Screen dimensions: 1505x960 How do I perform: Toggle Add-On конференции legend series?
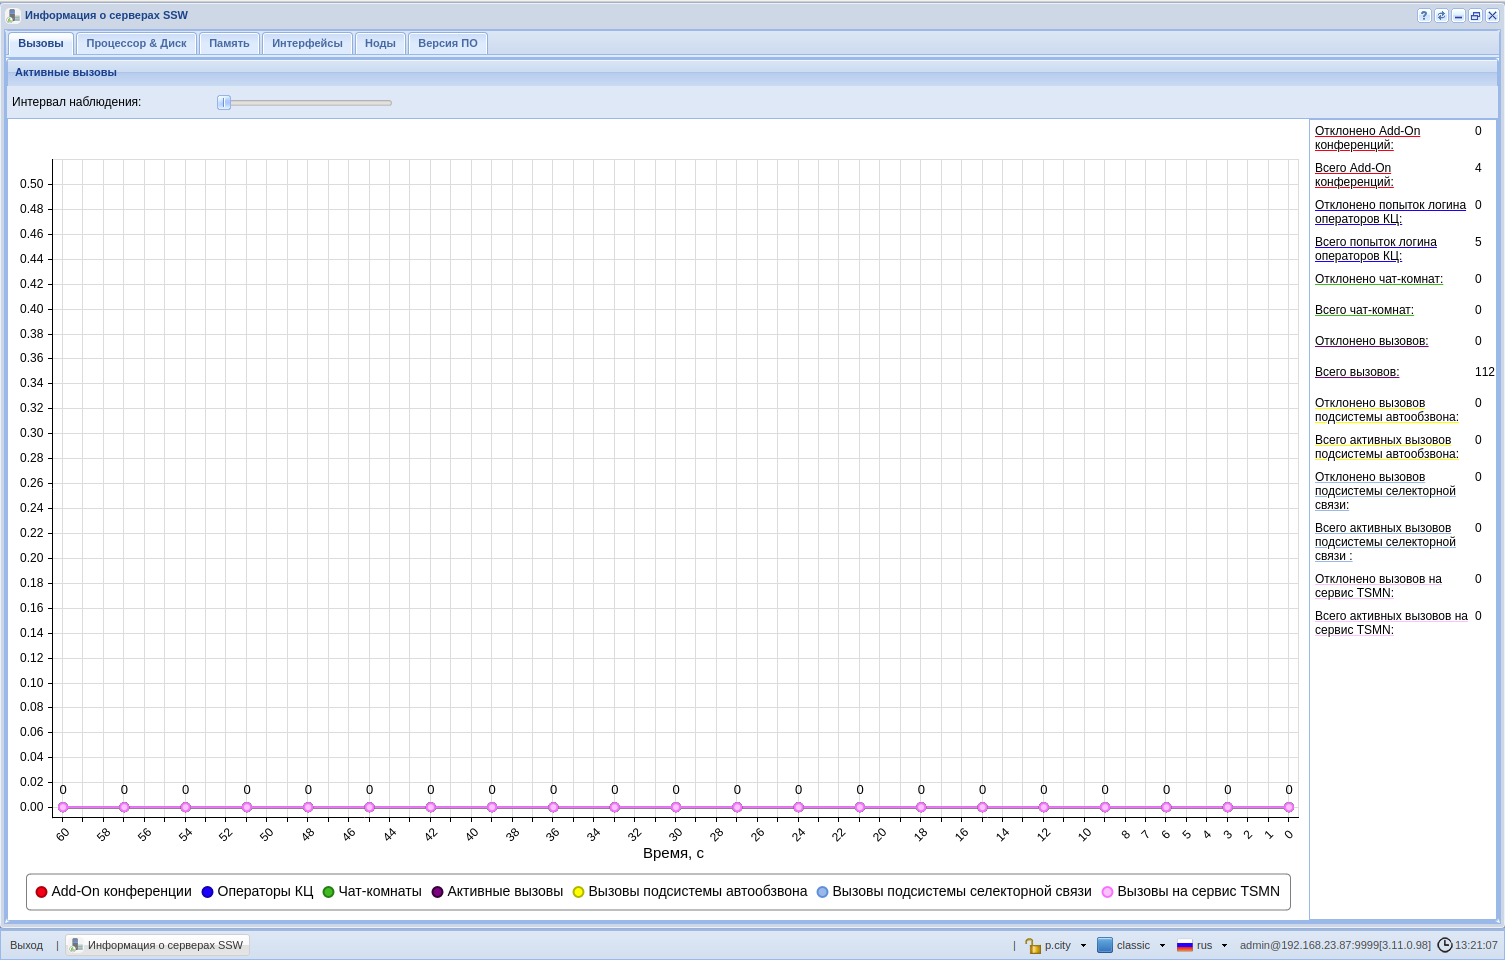pyautogui.click(x=113, y=892)
